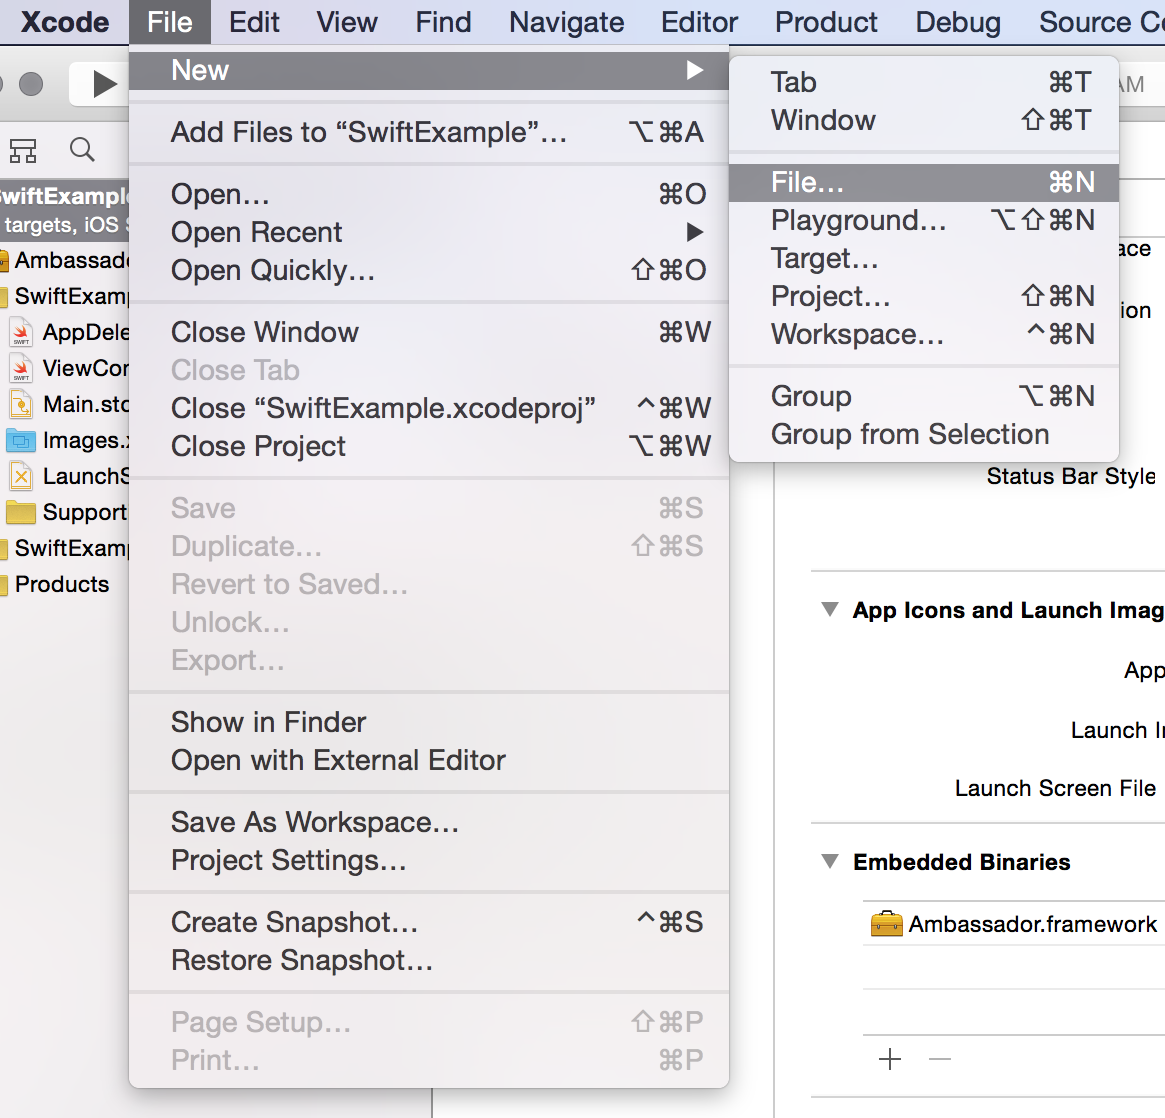Choose Workspace… from New submenu
The image size is (1165, 1118).
924,334
